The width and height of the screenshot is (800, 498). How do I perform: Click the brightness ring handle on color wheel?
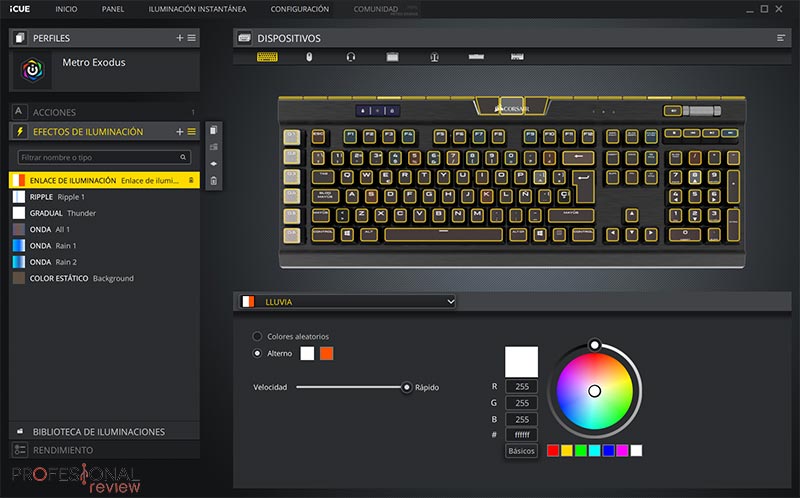click(594, 345)
